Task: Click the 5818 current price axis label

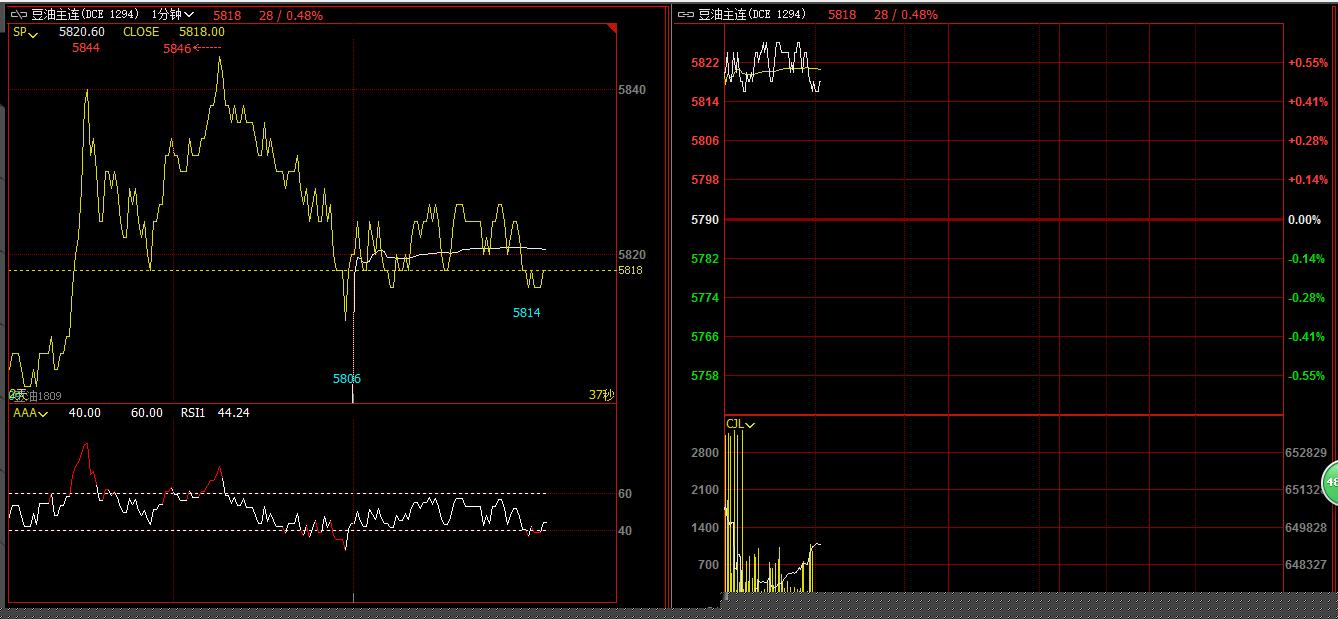Action: [631, 270]
